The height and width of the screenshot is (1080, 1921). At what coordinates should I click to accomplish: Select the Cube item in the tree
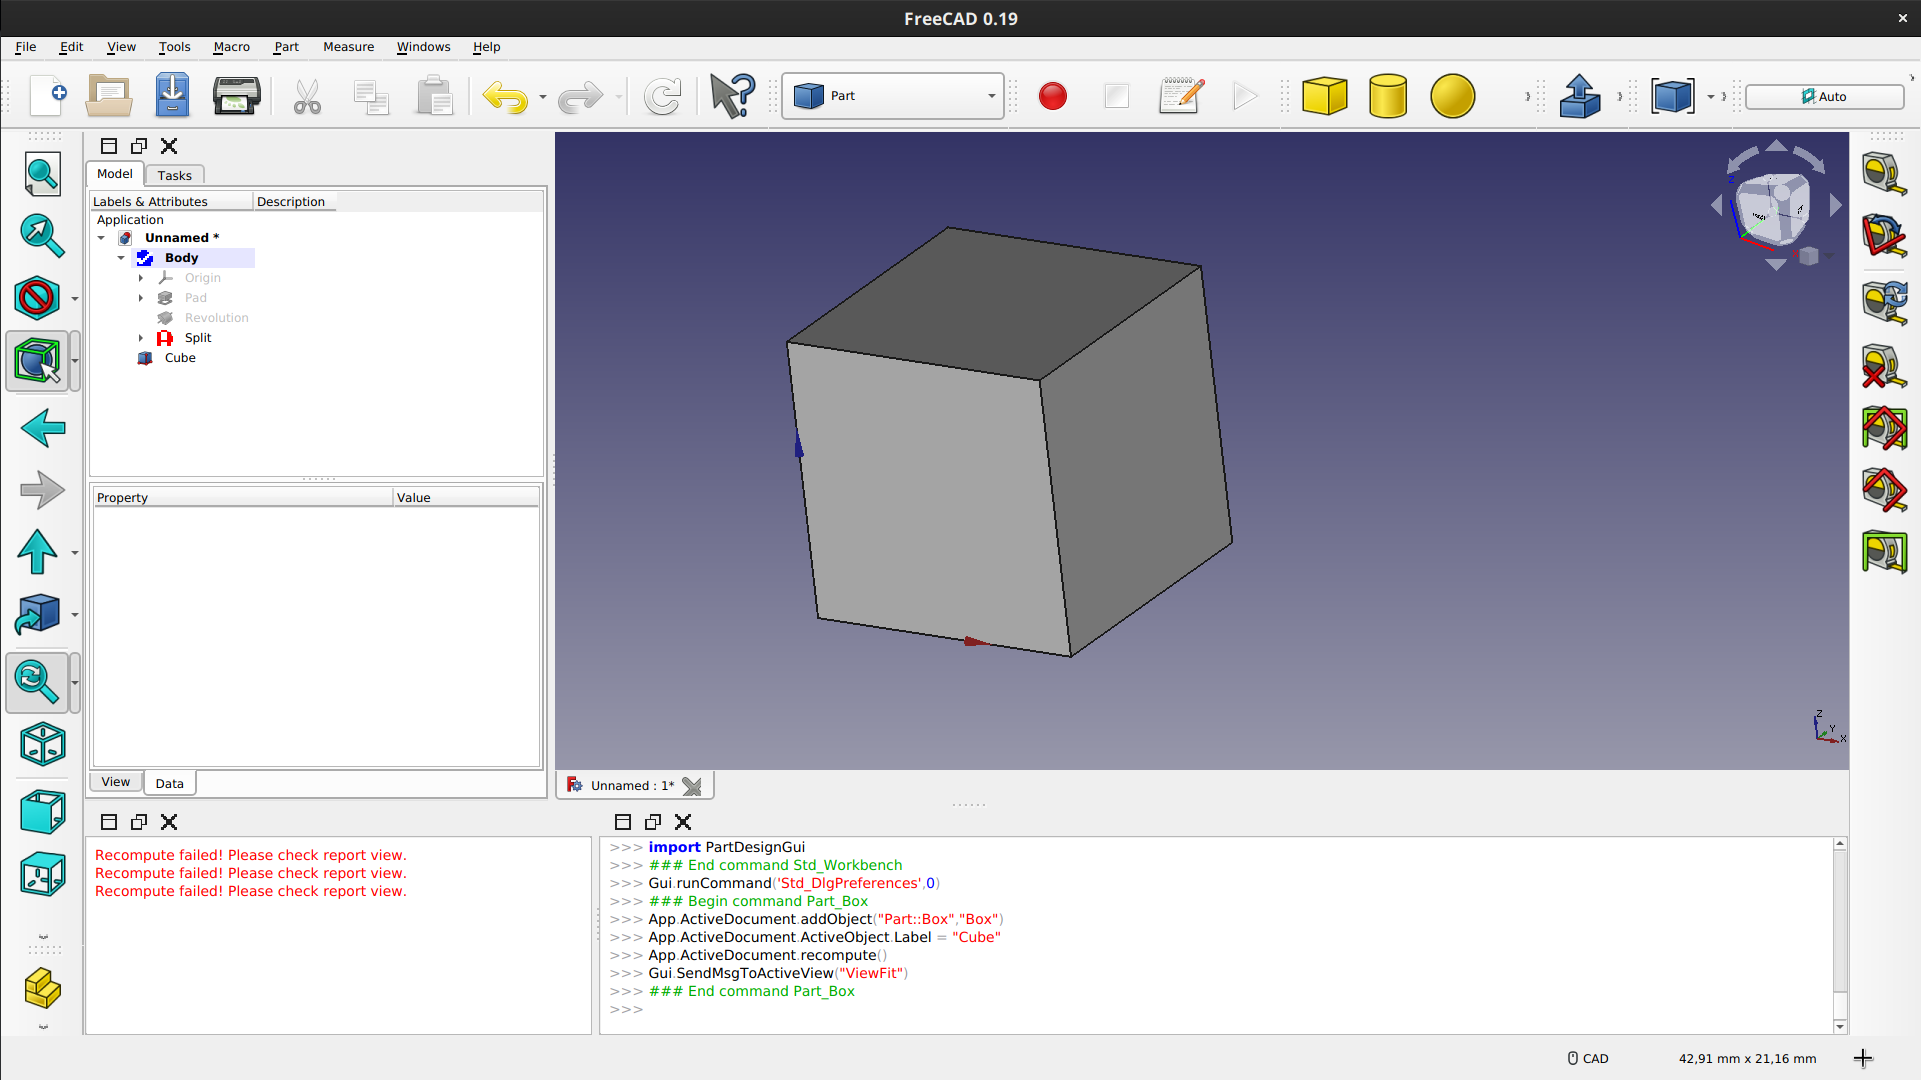point(180,358)
